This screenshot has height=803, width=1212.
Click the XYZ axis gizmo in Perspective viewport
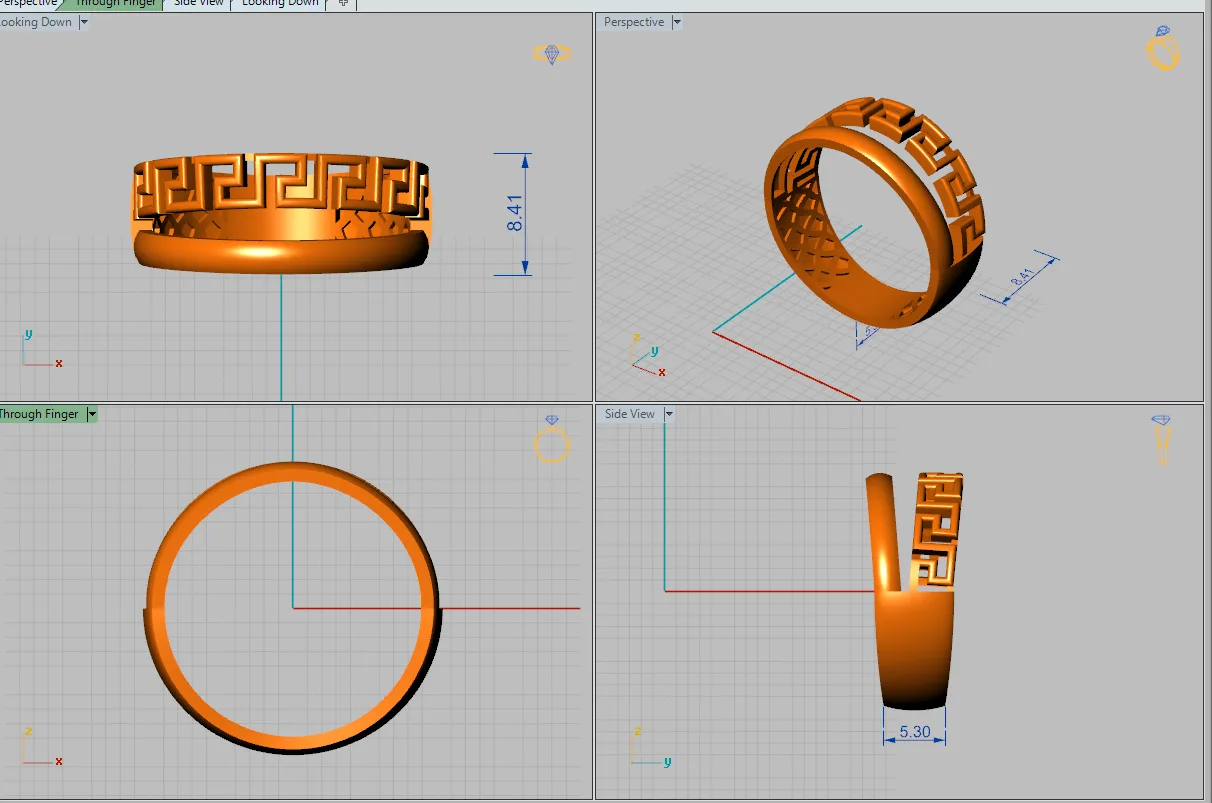646,356
